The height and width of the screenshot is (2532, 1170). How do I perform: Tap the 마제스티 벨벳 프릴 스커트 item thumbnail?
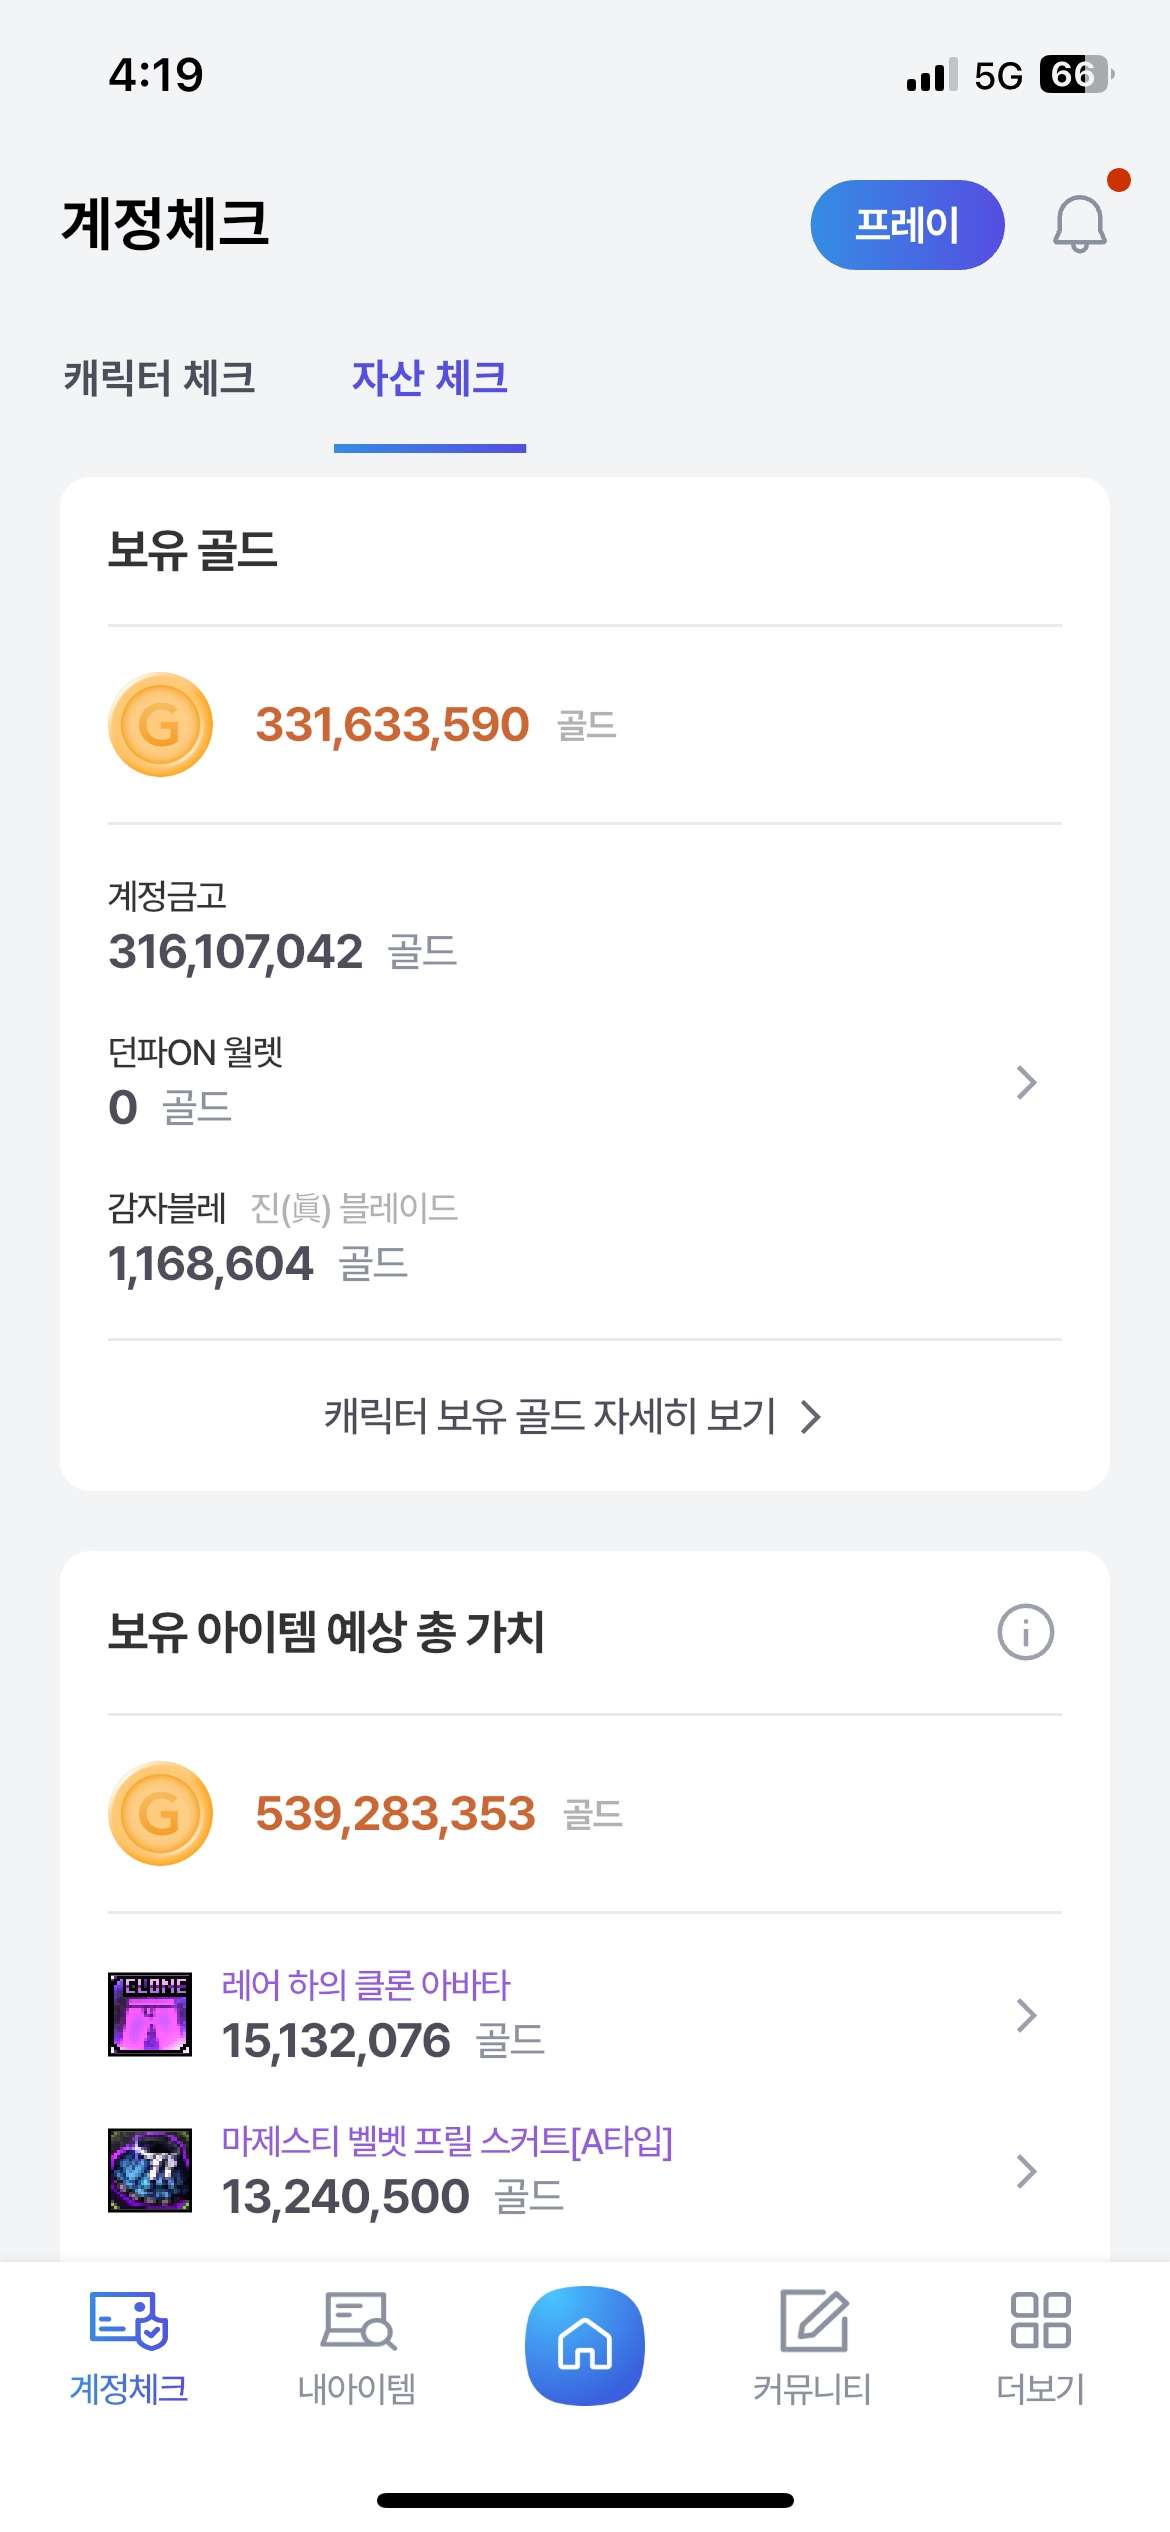(150, 2170)
